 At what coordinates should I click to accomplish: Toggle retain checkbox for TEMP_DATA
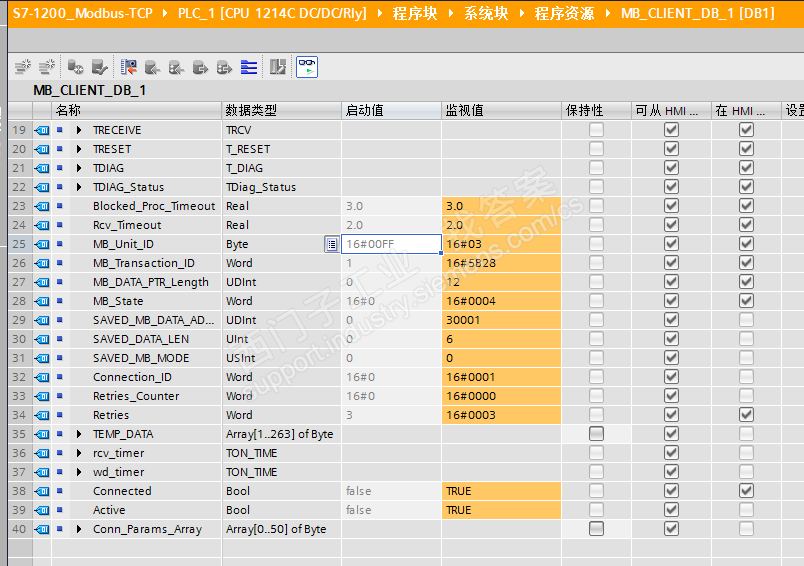click(x=596, y=434)
